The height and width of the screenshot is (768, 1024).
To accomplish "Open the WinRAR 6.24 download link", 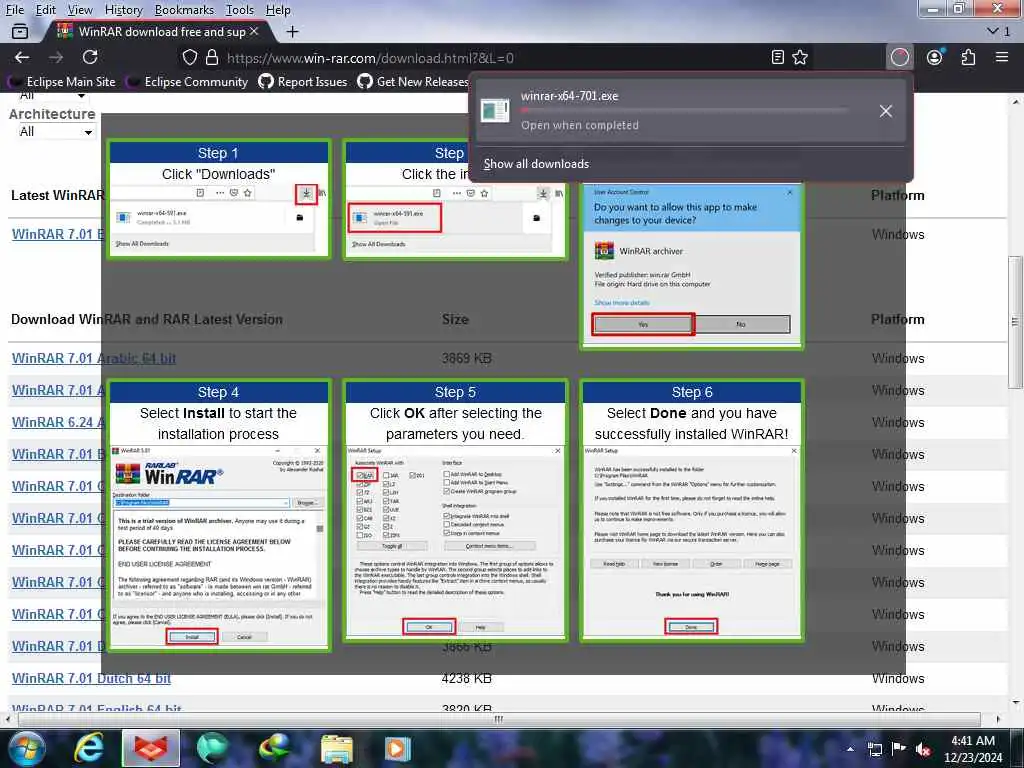I will tap(57, 423).
